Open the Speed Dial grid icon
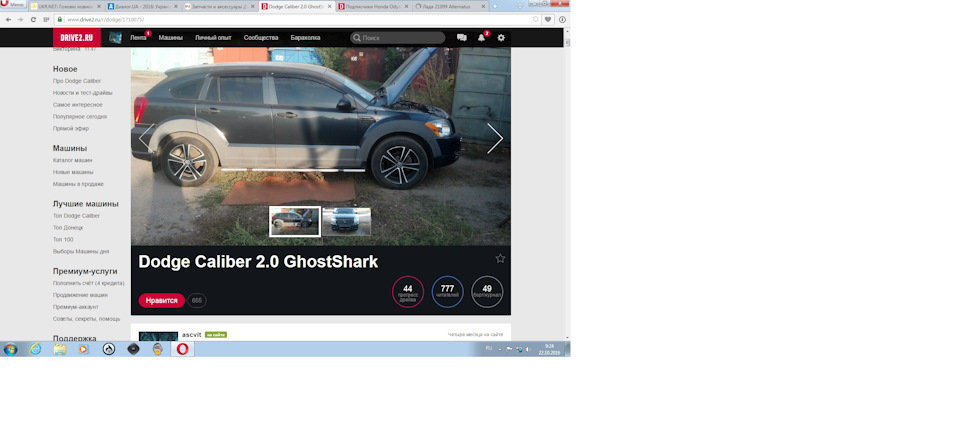The width and height of the screenshot is (960, 429). coord(46,20)
